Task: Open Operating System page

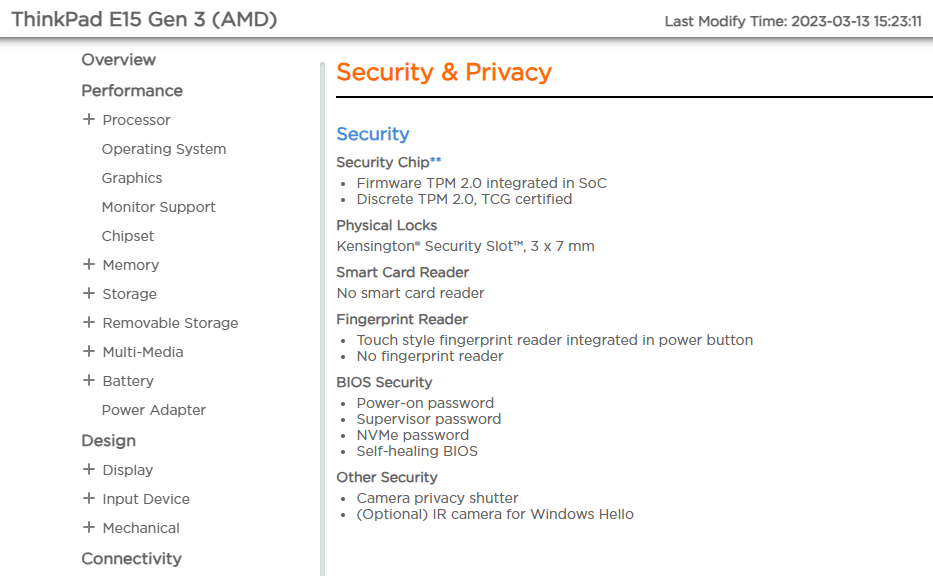Action: coord(163,149)
